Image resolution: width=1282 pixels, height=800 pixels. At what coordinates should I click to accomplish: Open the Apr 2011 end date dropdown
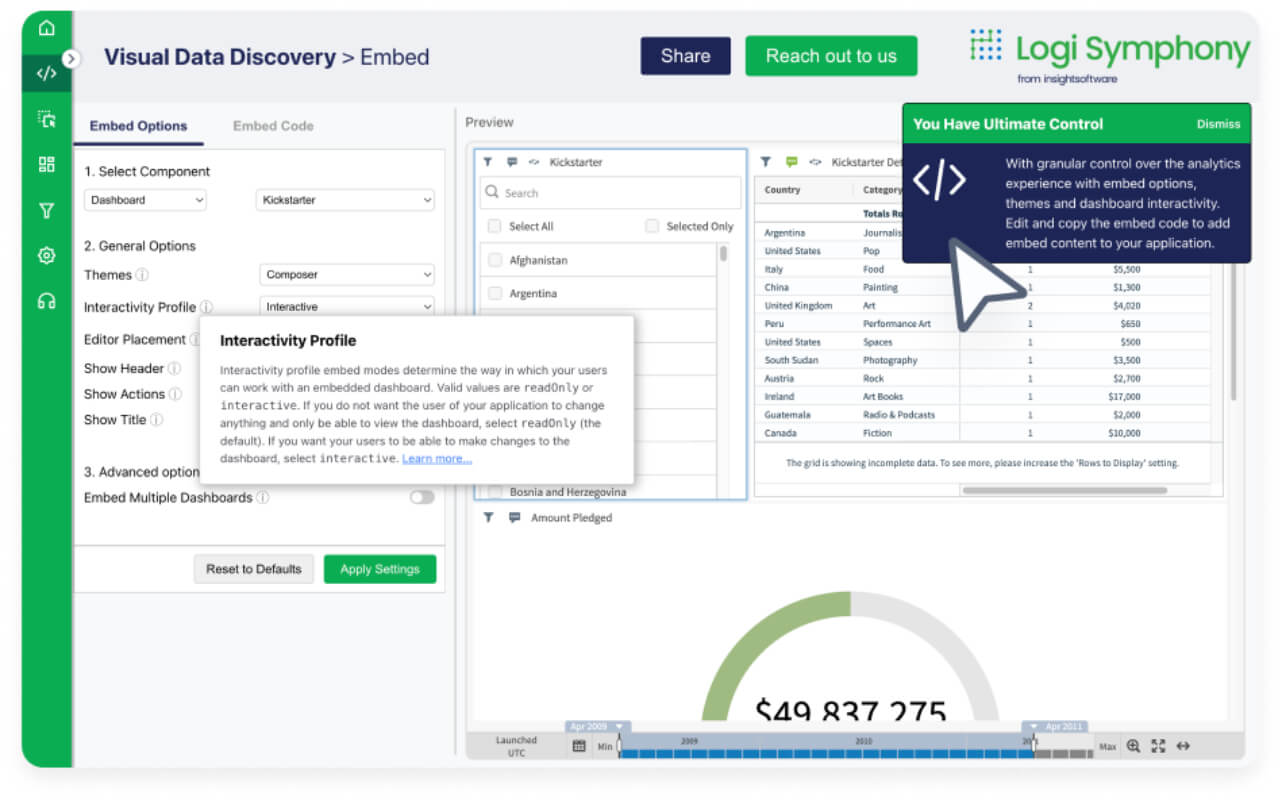click(x=1053, y=727)
